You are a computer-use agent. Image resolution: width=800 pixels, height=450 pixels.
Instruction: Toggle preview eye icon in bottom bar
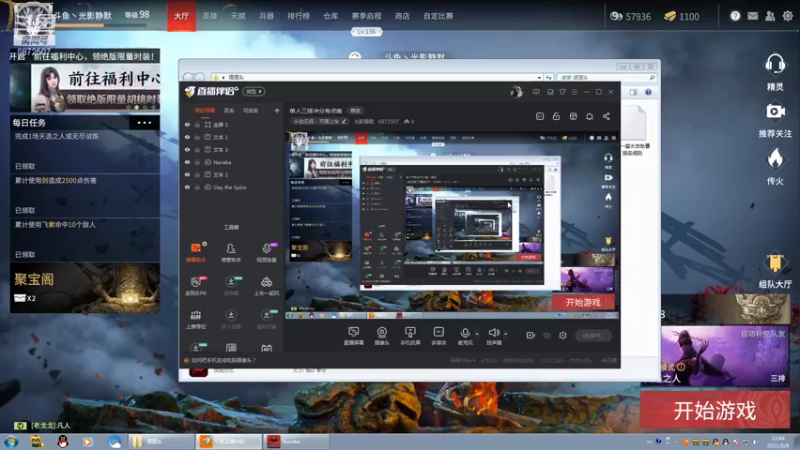click(547, 335)
